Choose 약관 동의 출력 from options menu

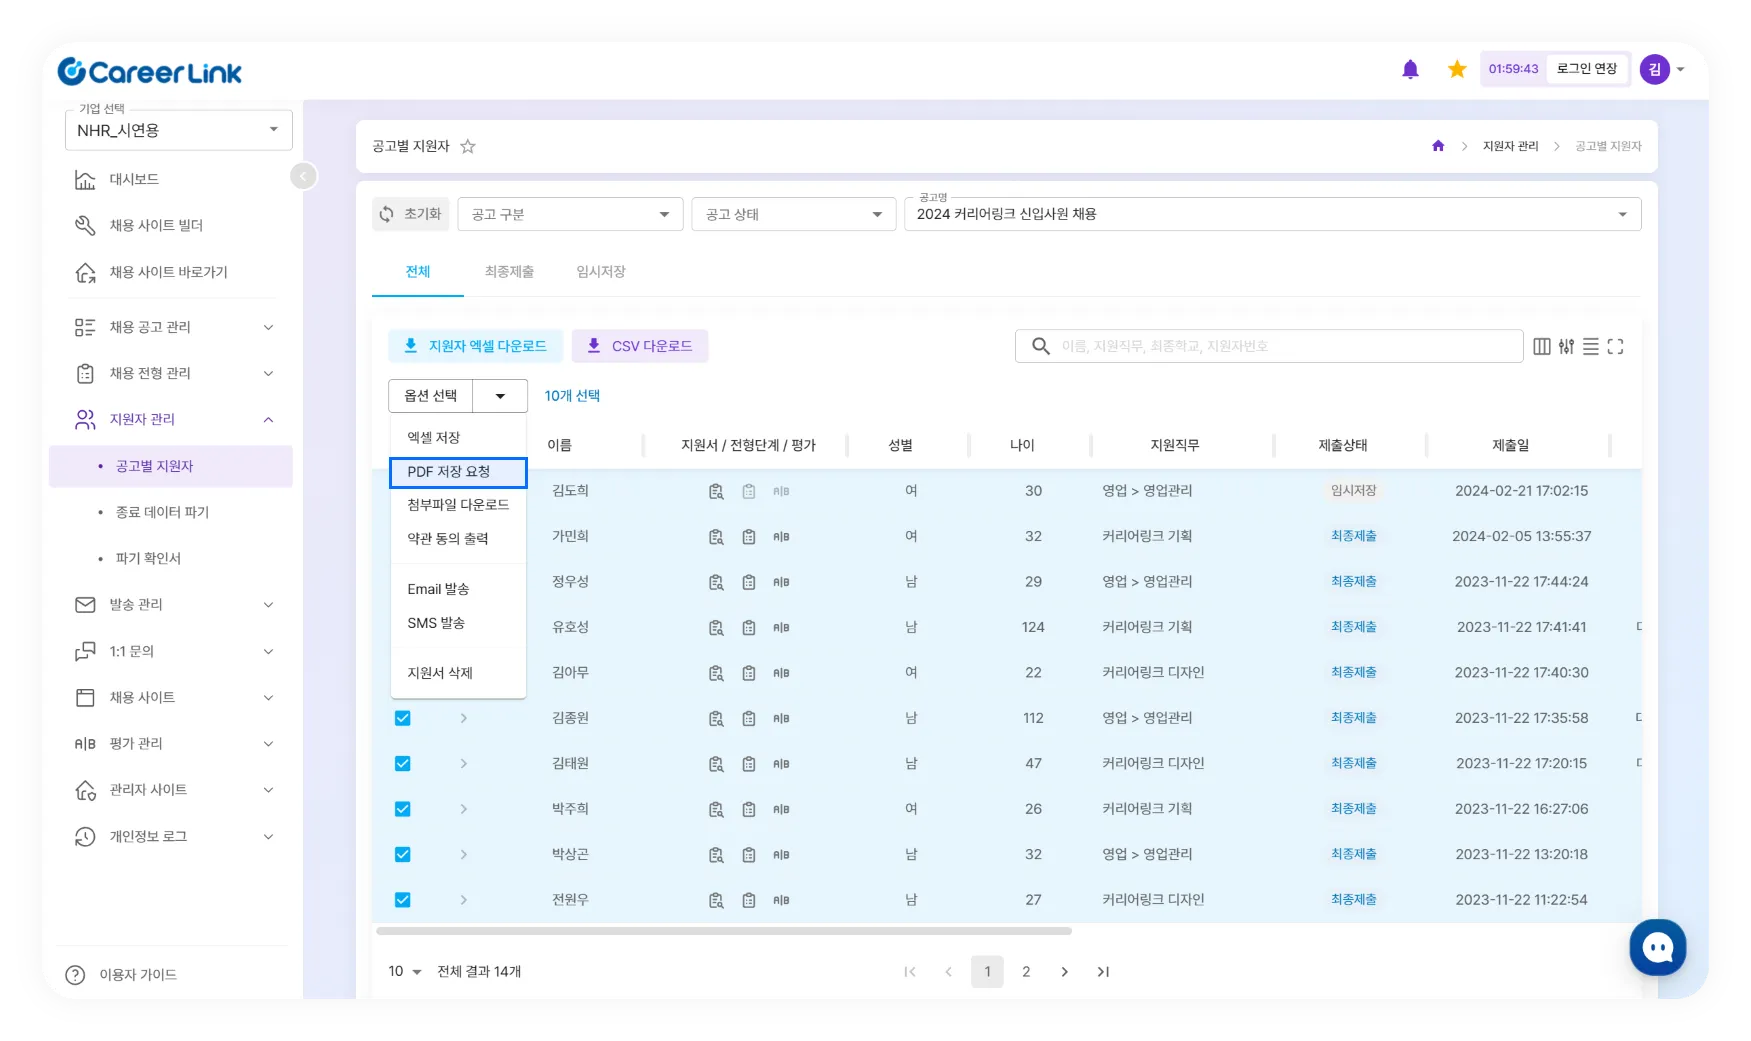[458, 539]
